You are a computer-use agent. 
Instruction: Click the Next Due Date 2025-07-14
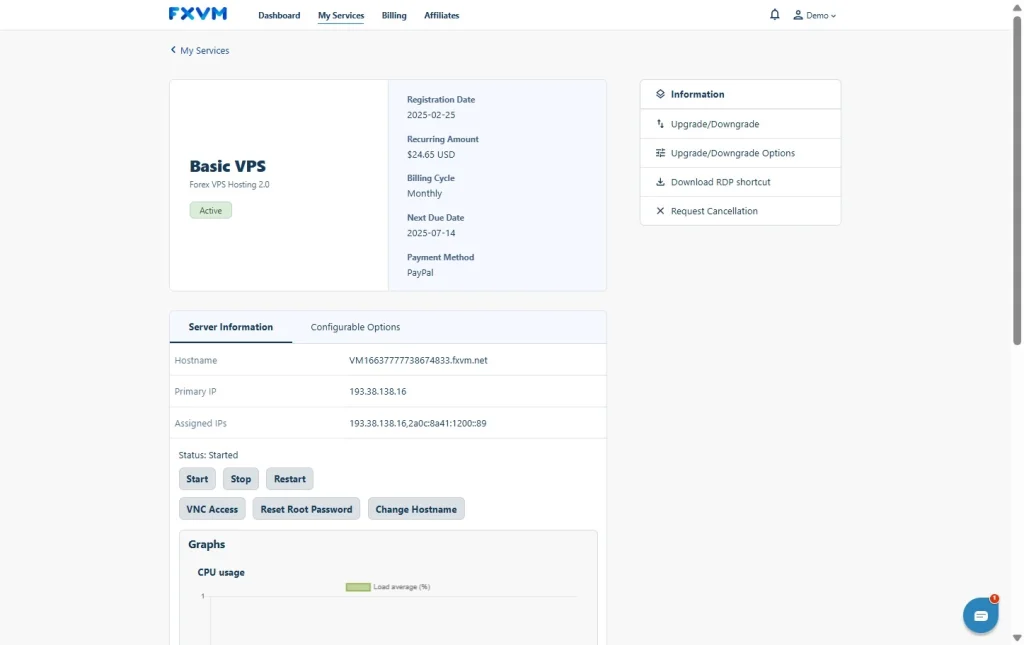(x=431, y=233)
